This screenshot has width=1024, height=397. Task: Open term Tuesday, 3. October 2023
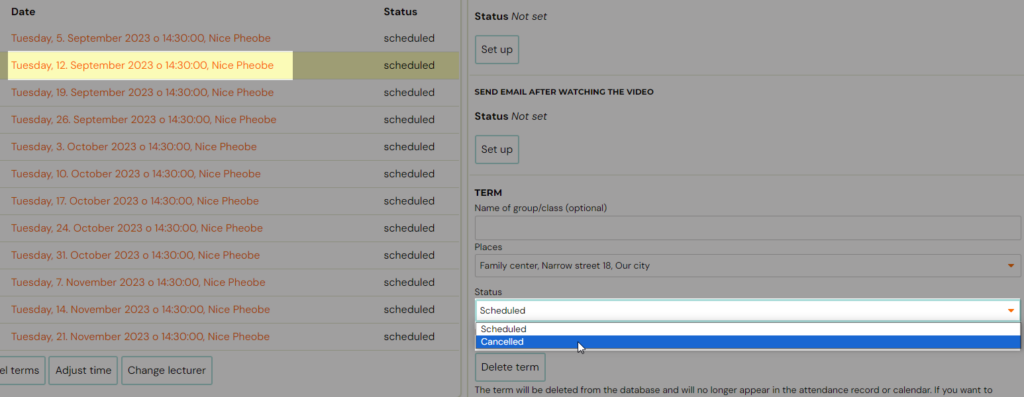pos(134,147)
